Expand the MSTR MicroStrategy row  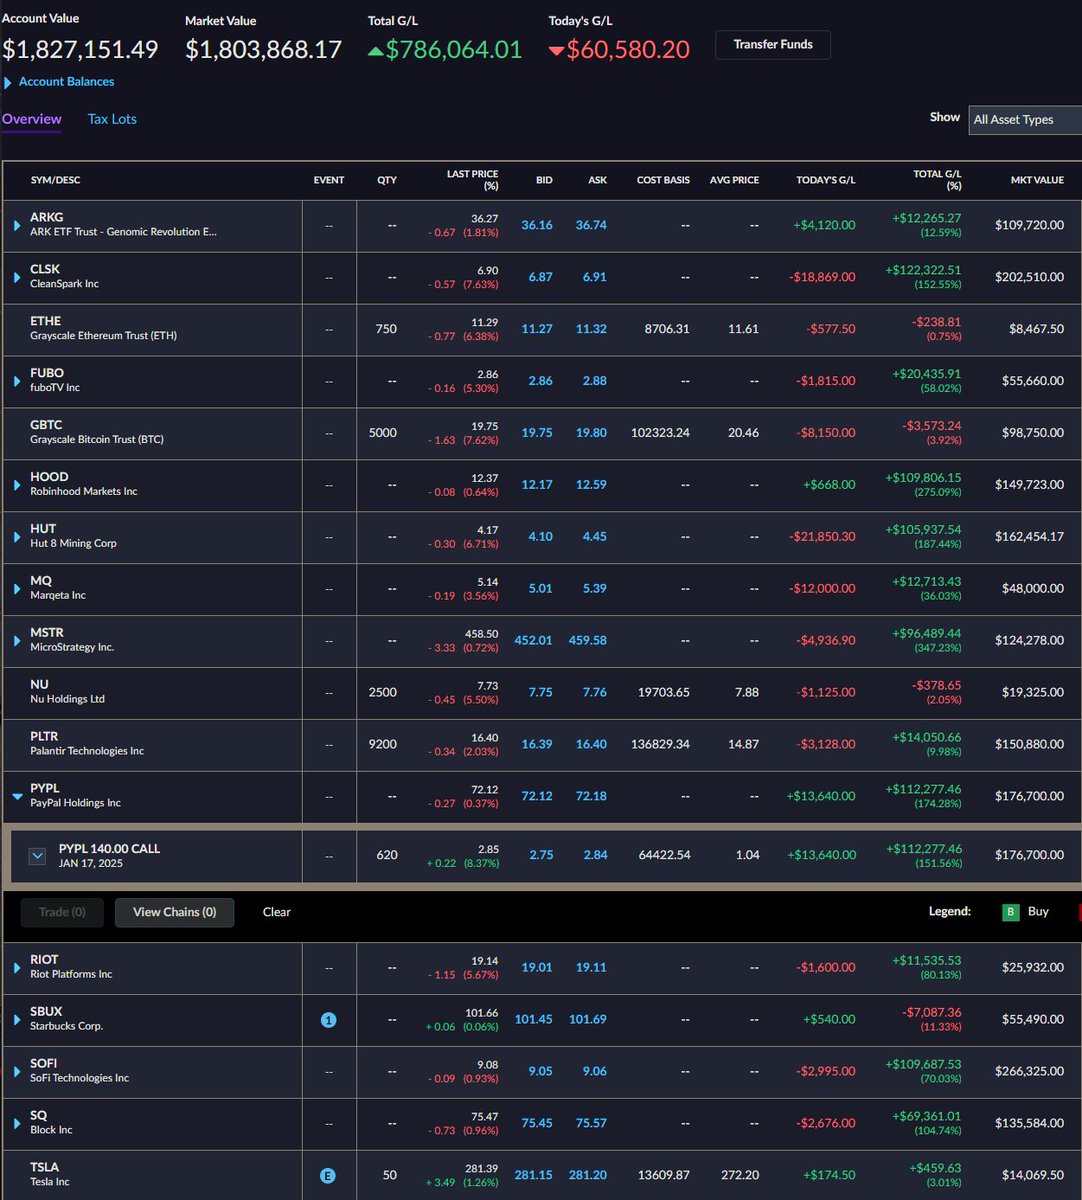coord(16,641)
